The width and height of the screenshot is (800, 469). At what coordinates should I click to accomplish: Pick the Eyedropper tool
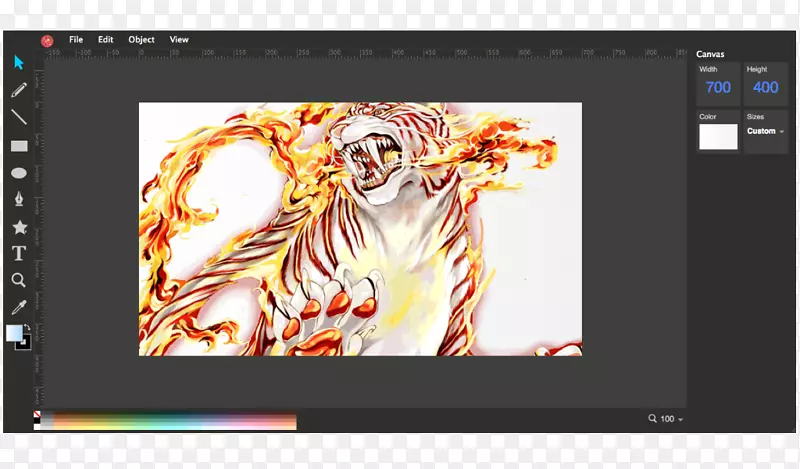[19, 307]
